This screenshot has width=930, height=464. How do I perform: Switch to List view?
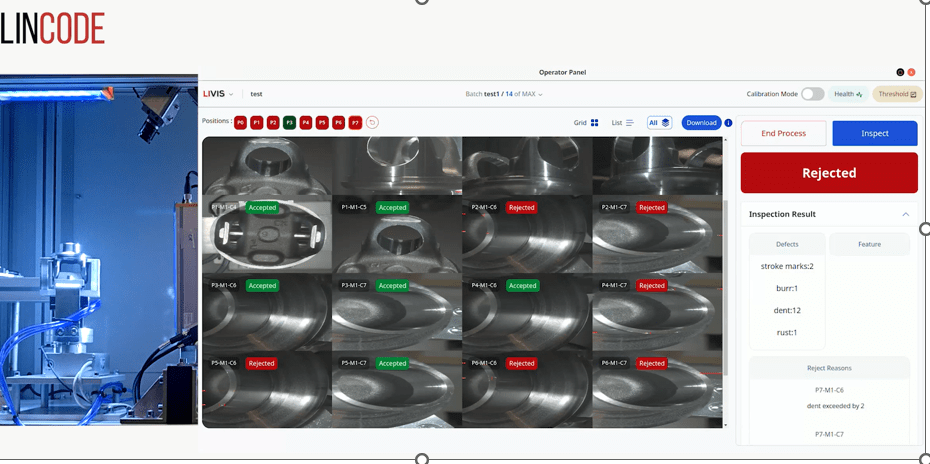click(x=622, y=123)
